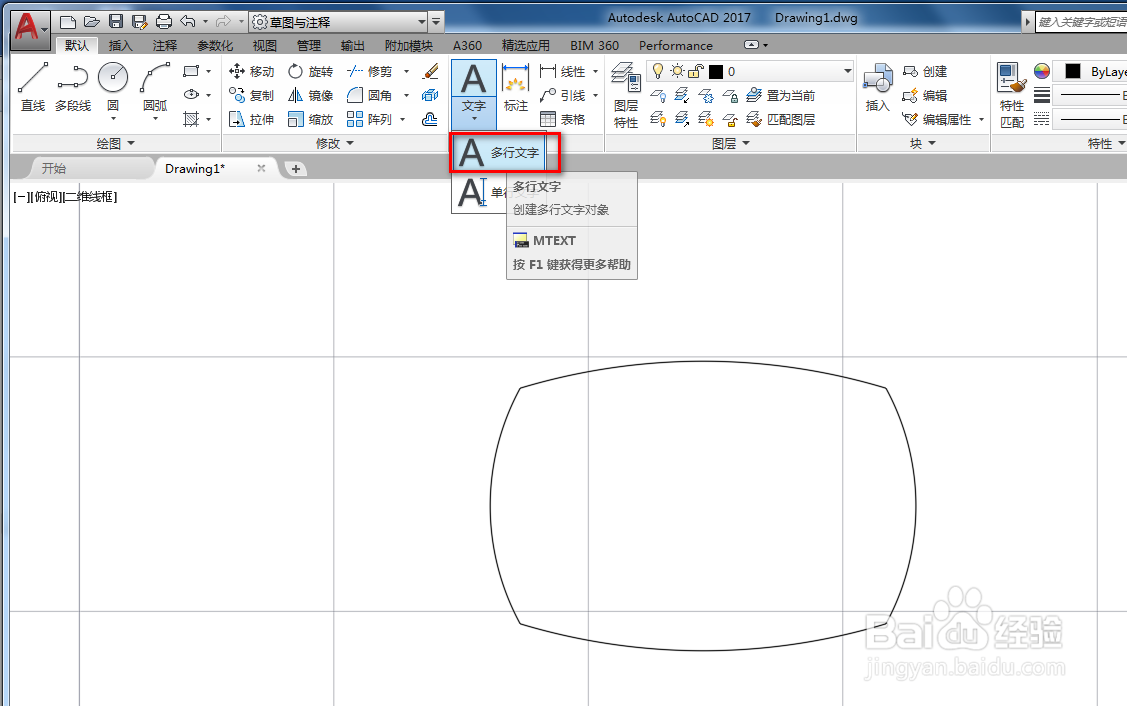Viewport: 1127px width, 706px height.
Task: Click the Mirror (镜像) tool
Action: click(310, 95)
